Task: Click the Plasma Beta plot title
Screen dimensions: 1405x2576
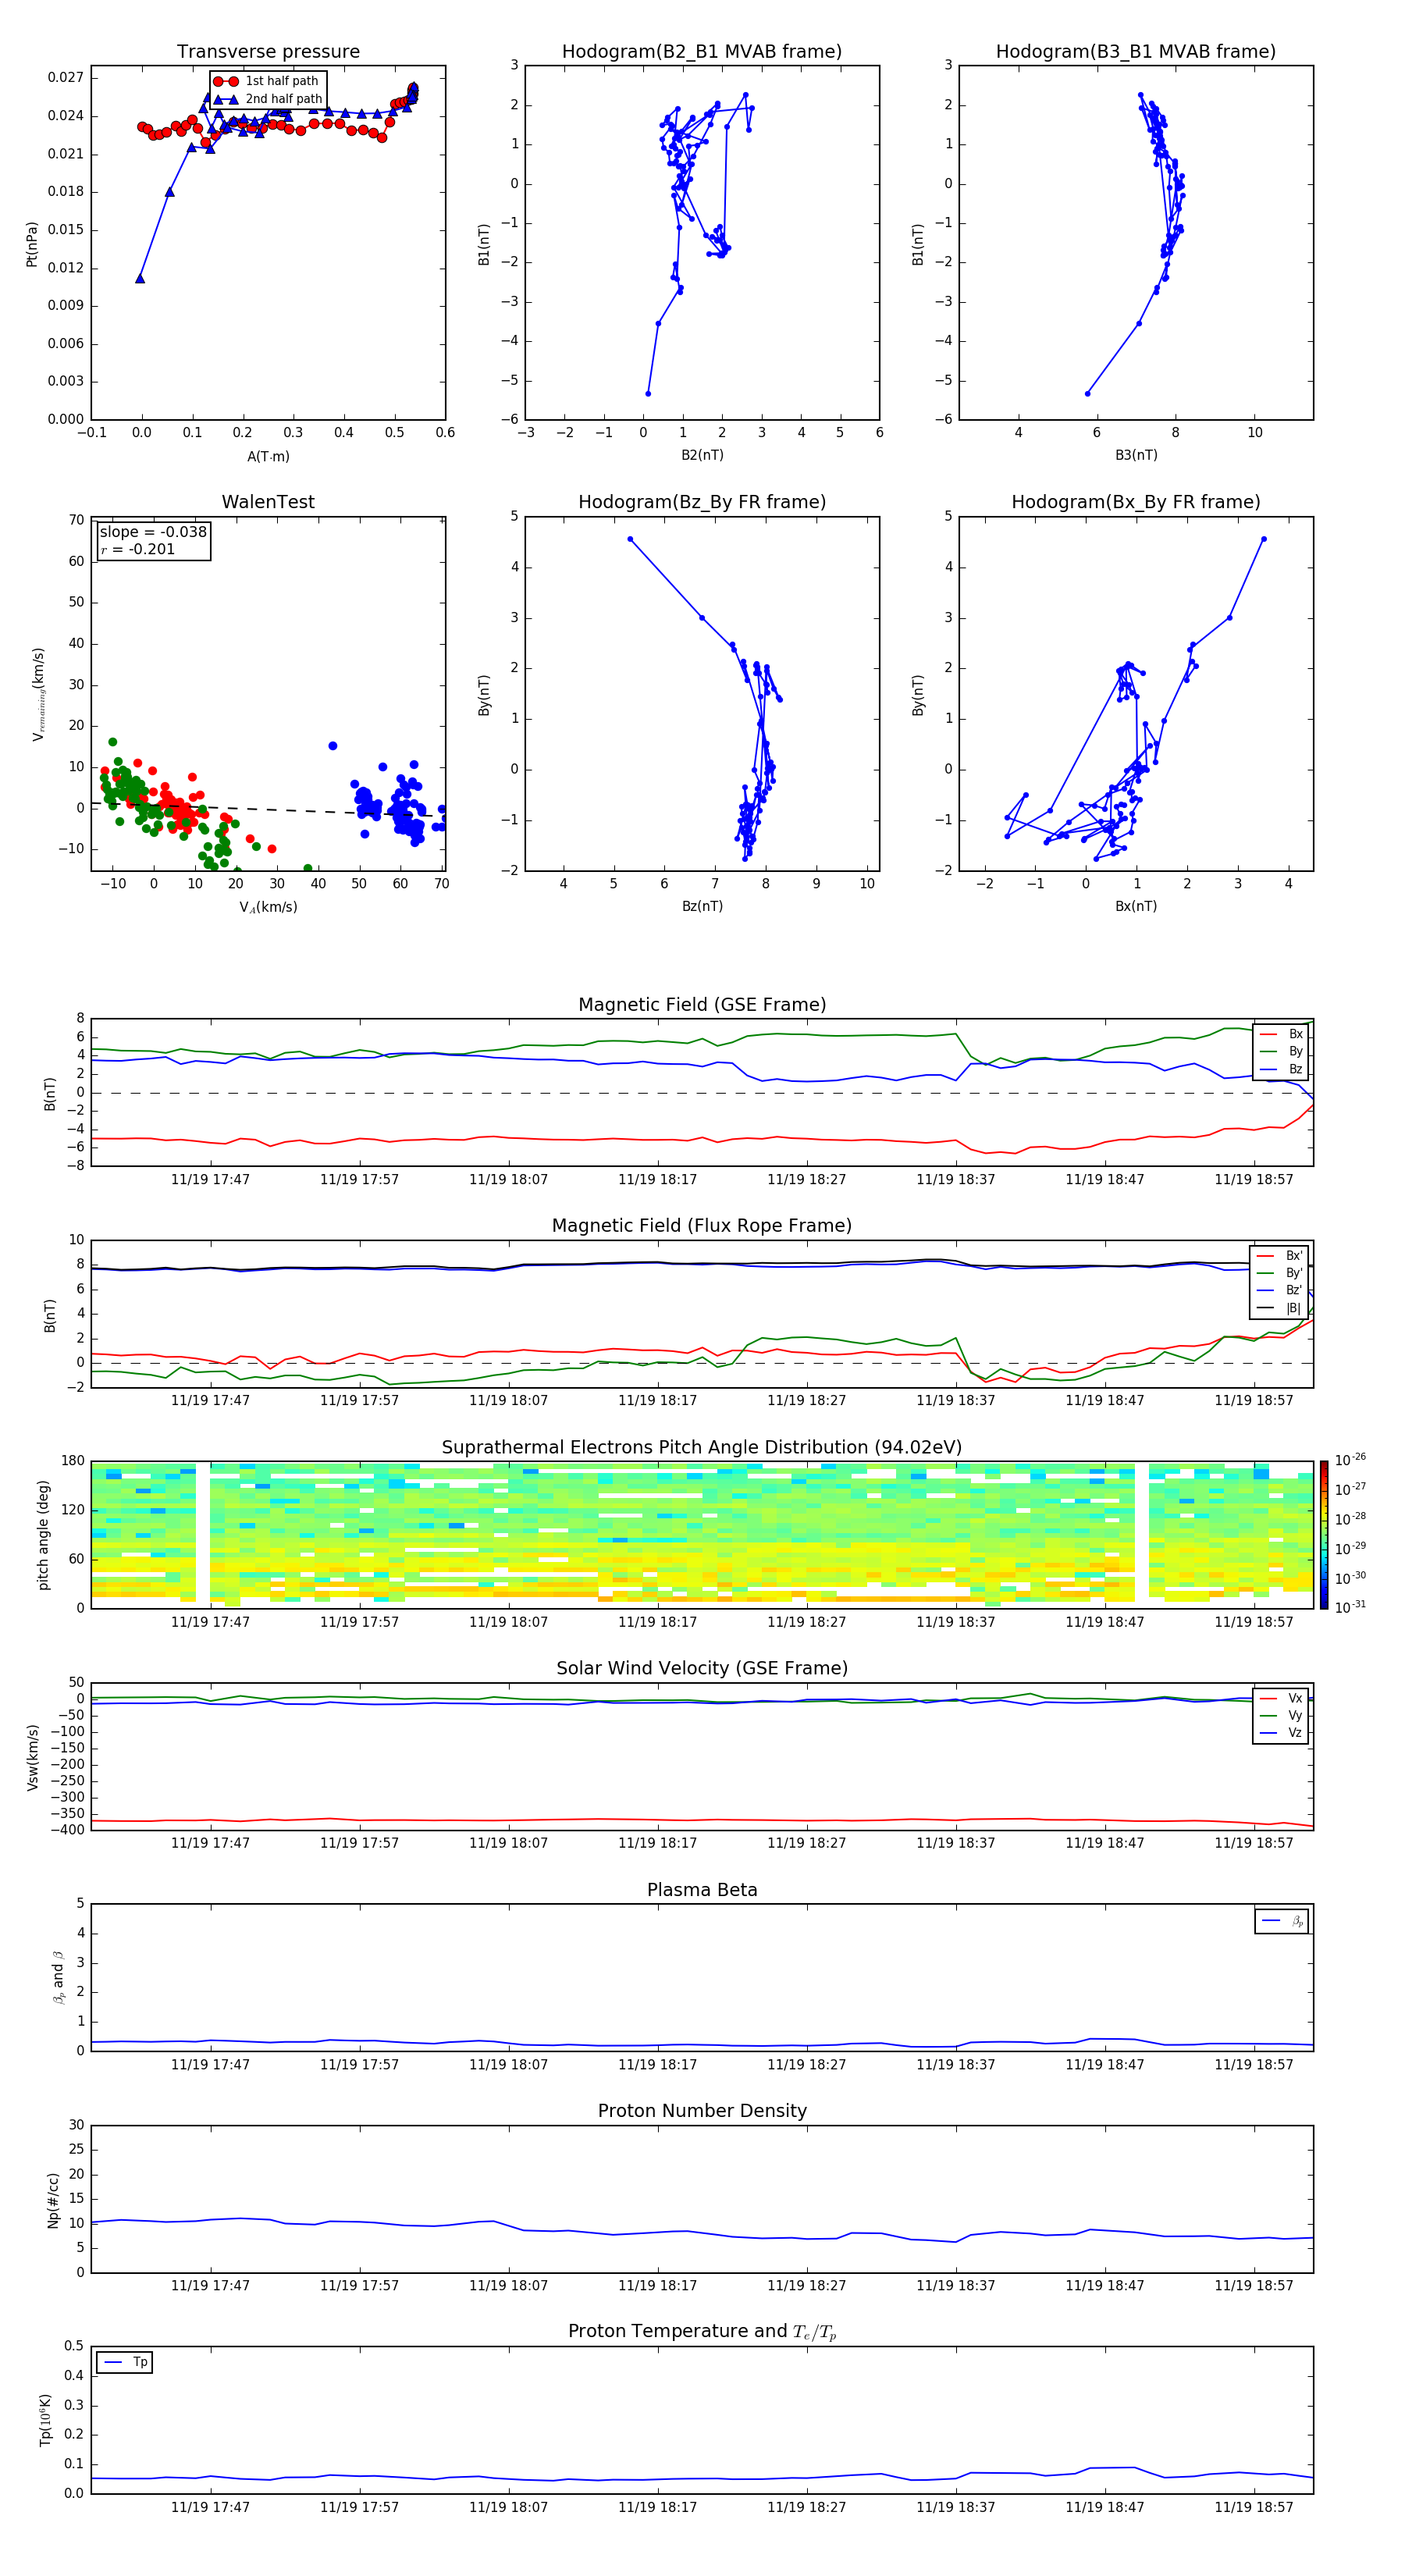Action: point(702,1890)
